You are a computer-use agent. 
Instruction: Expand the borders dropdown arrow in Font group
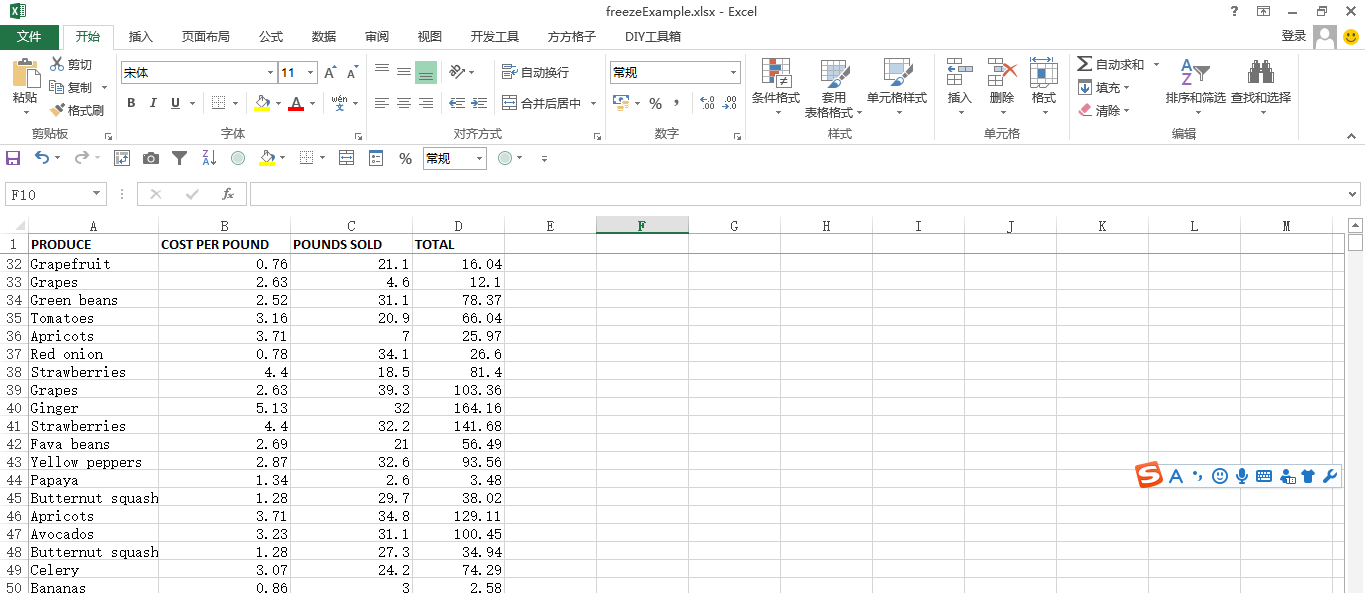235,103
